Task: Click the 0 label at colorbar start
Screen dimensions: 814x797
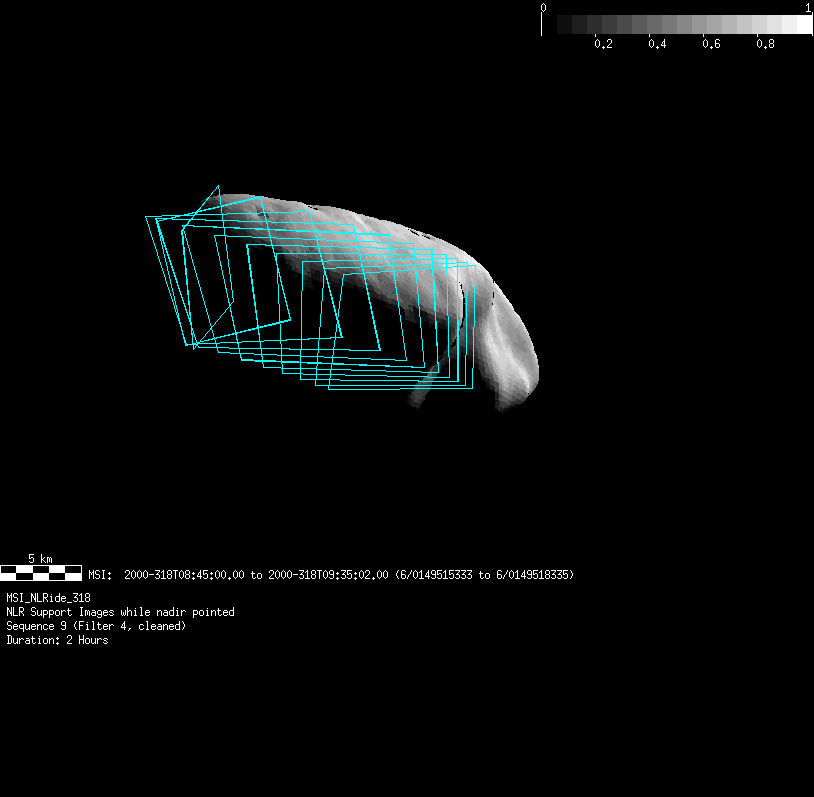Action: coord(543,7)
